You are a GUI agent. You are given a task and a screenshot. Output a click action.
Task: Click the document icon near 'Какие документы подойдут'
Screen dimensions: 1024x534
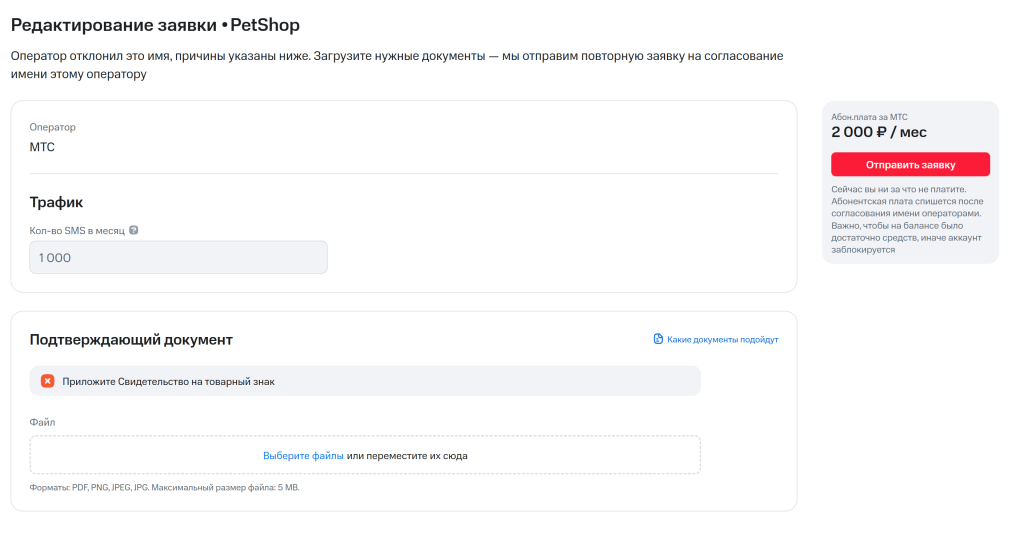point(658,339)
